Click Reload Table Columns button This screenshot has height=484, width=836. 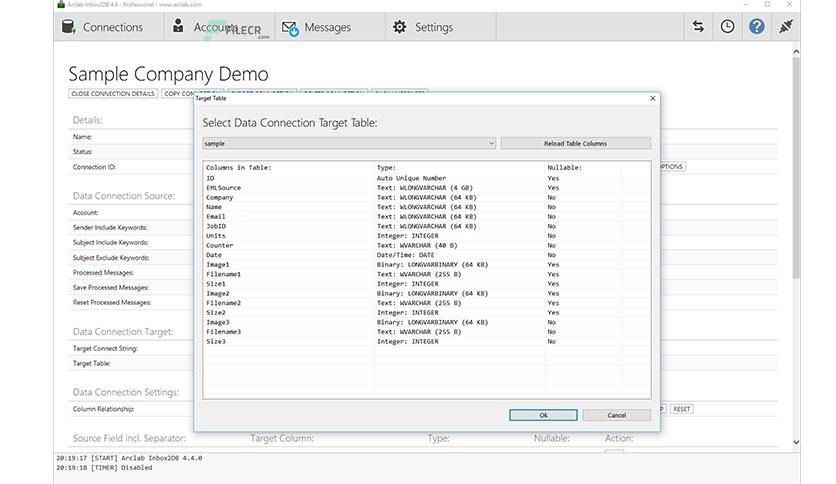[x=575, y=143]
